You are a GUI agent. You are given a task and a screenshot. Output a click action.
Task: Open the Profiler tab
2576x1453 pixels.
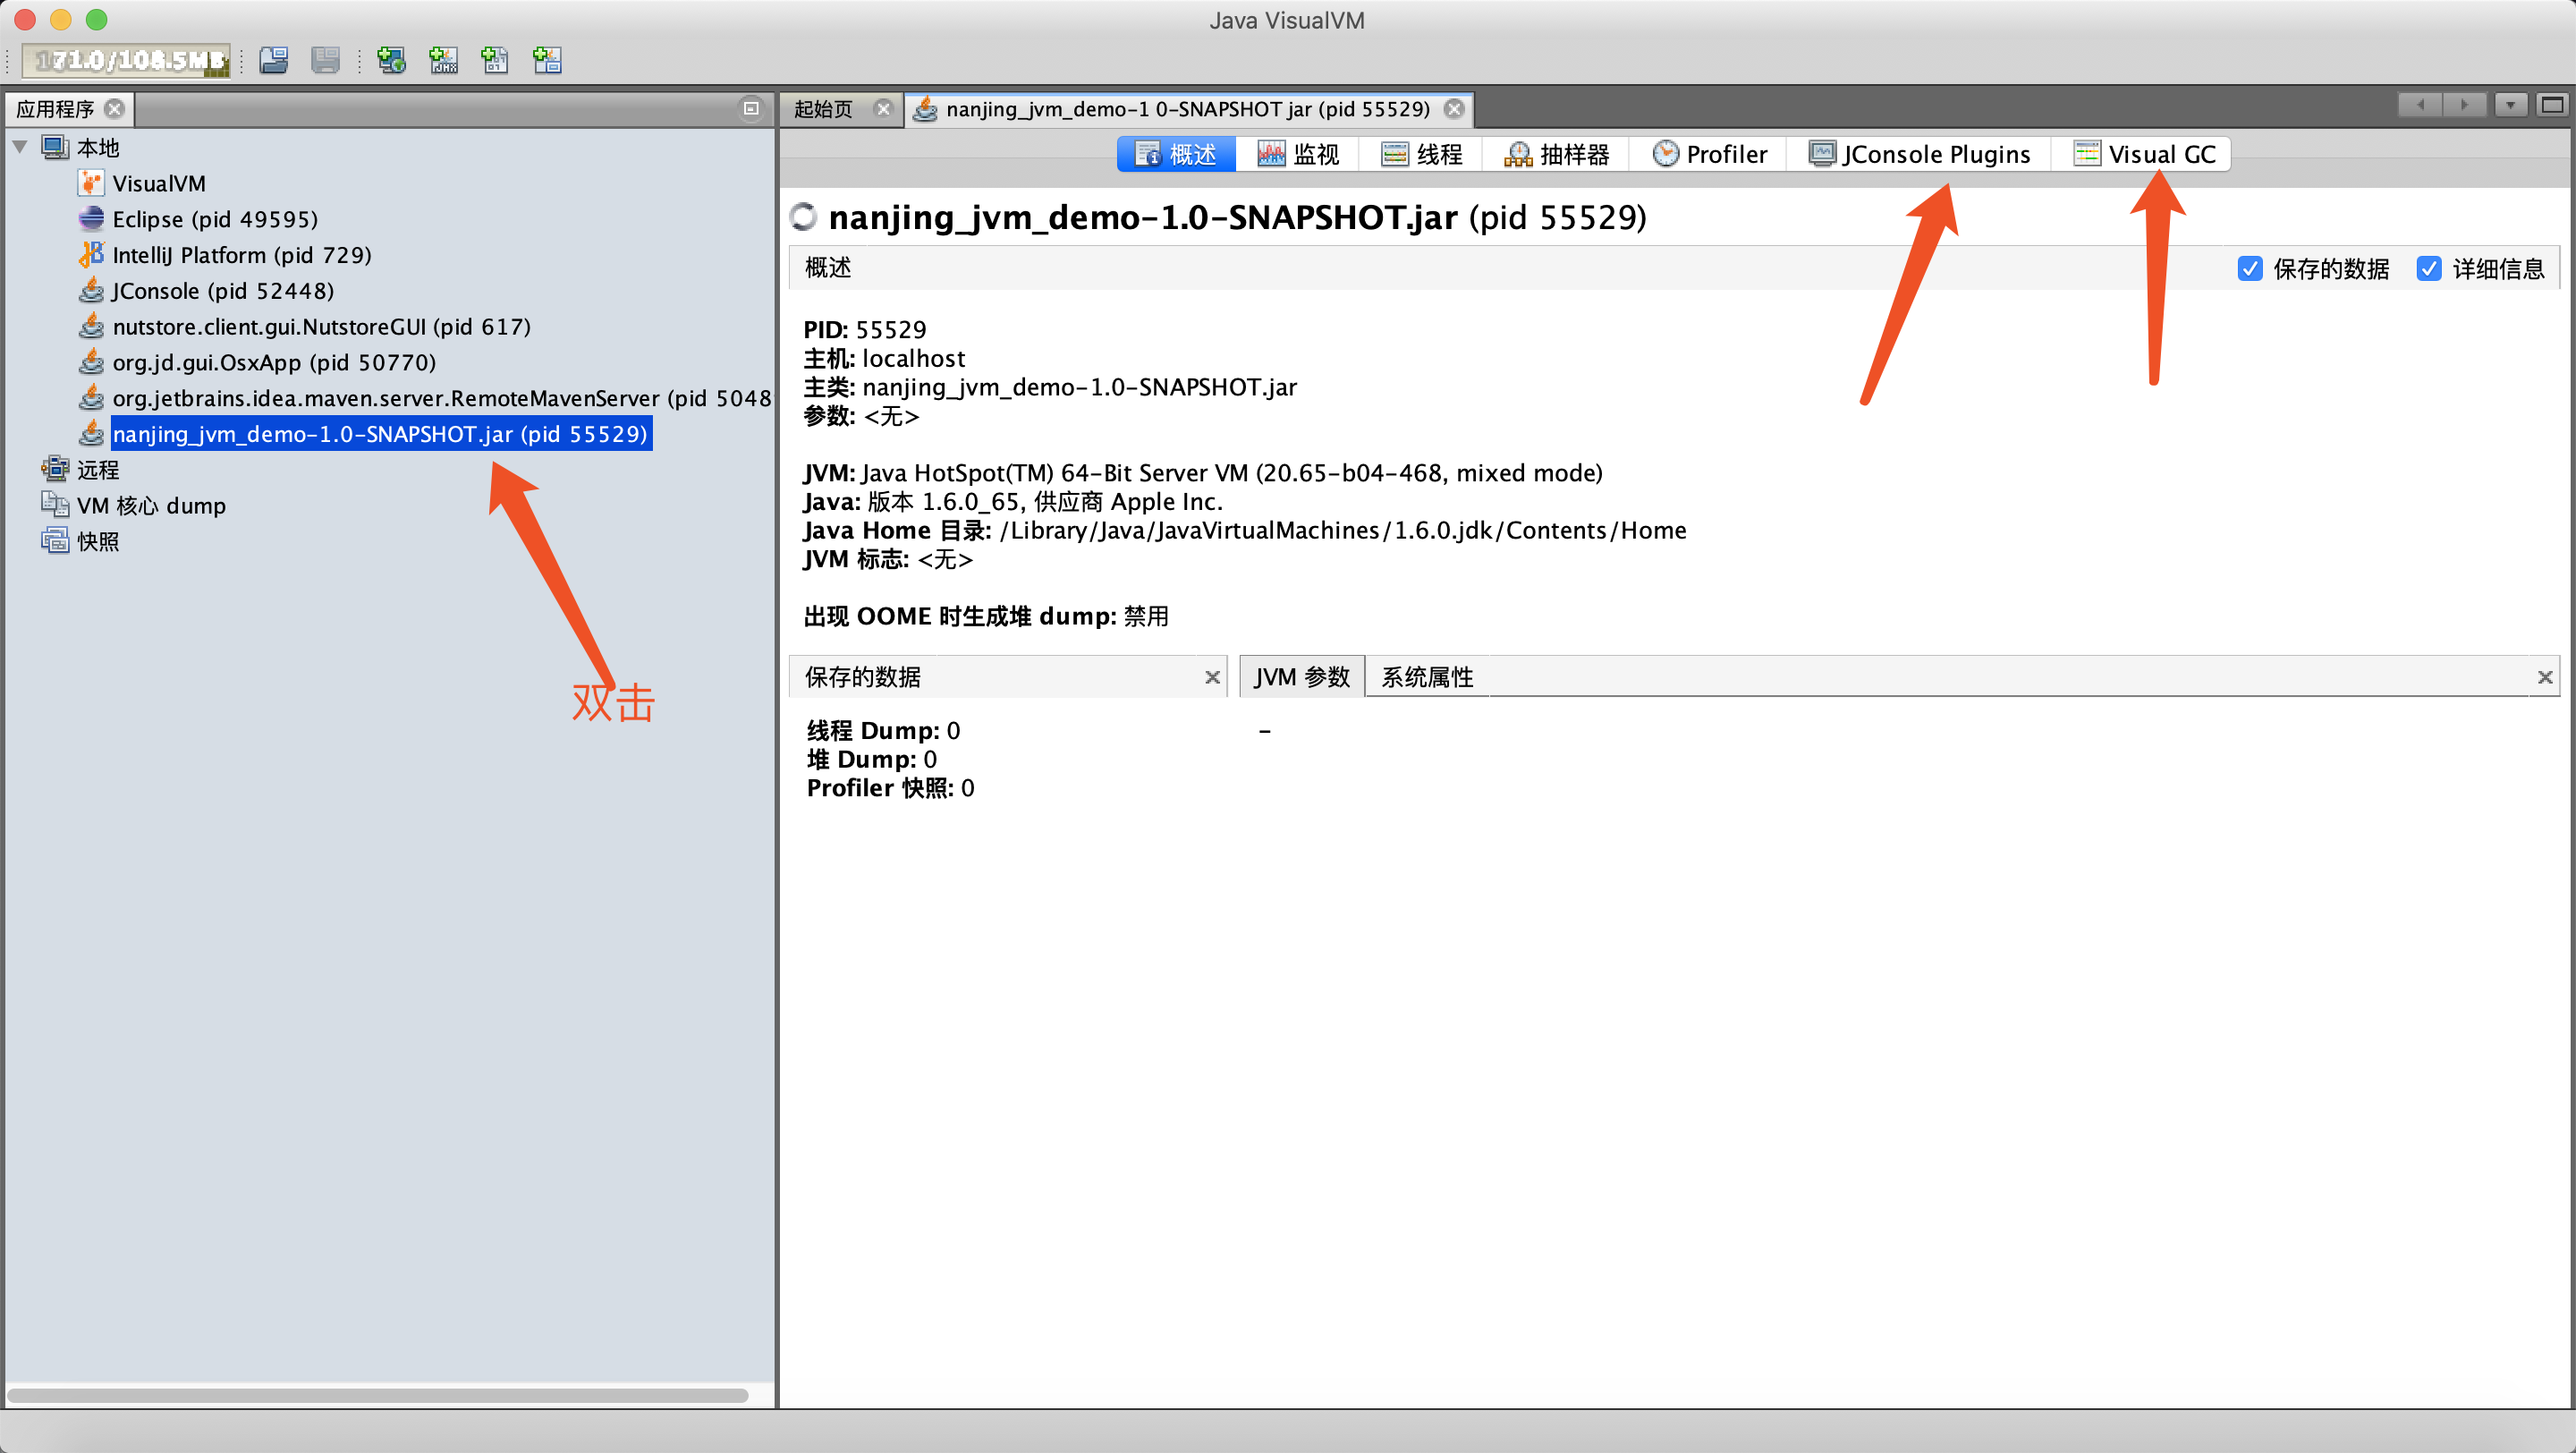point(1710,154)
